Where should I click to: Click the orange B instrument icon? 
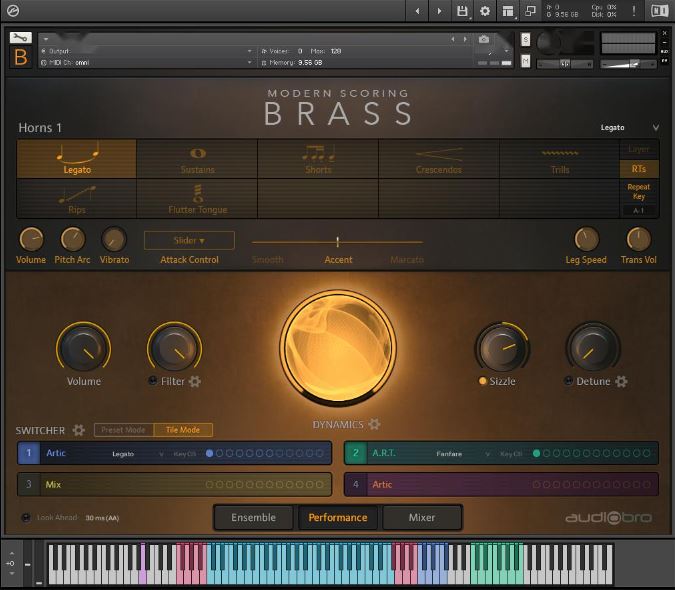(20, 57)
